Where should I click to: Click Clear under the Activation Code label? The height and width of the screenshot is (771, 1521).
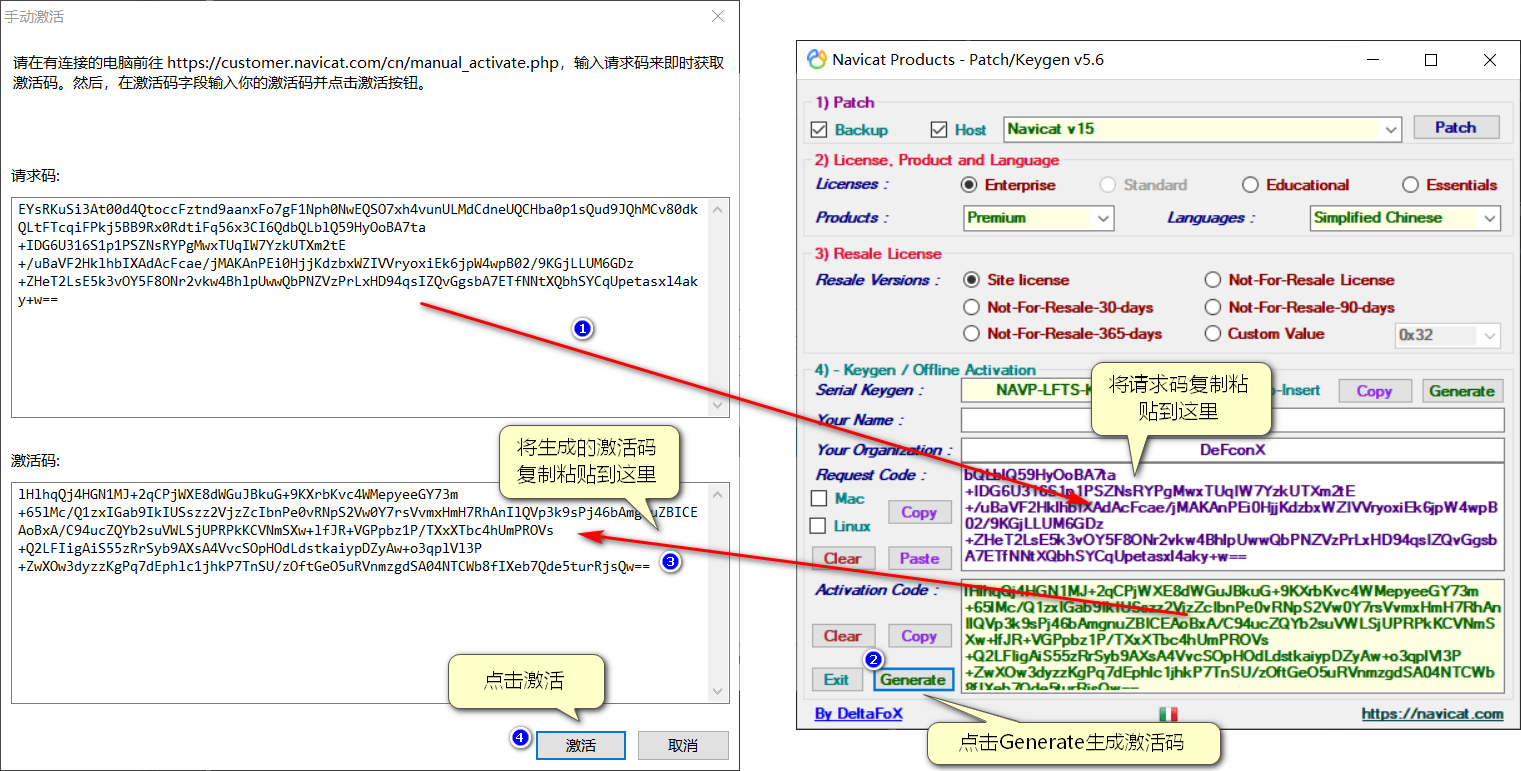[842, 636]
